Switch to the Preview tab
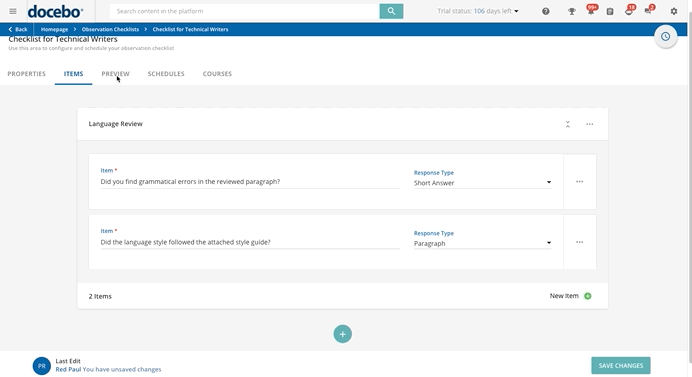Image resolution: width=692 pixels, height=377 pixels. [115, 74]
